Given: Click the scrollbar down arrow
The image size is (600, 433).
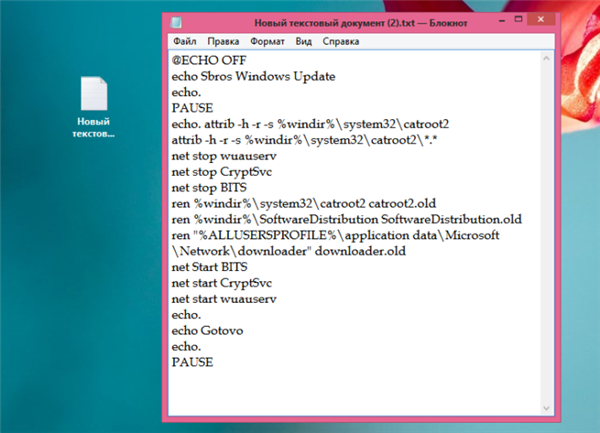Looking at the screenshot, I should (546, 408).
